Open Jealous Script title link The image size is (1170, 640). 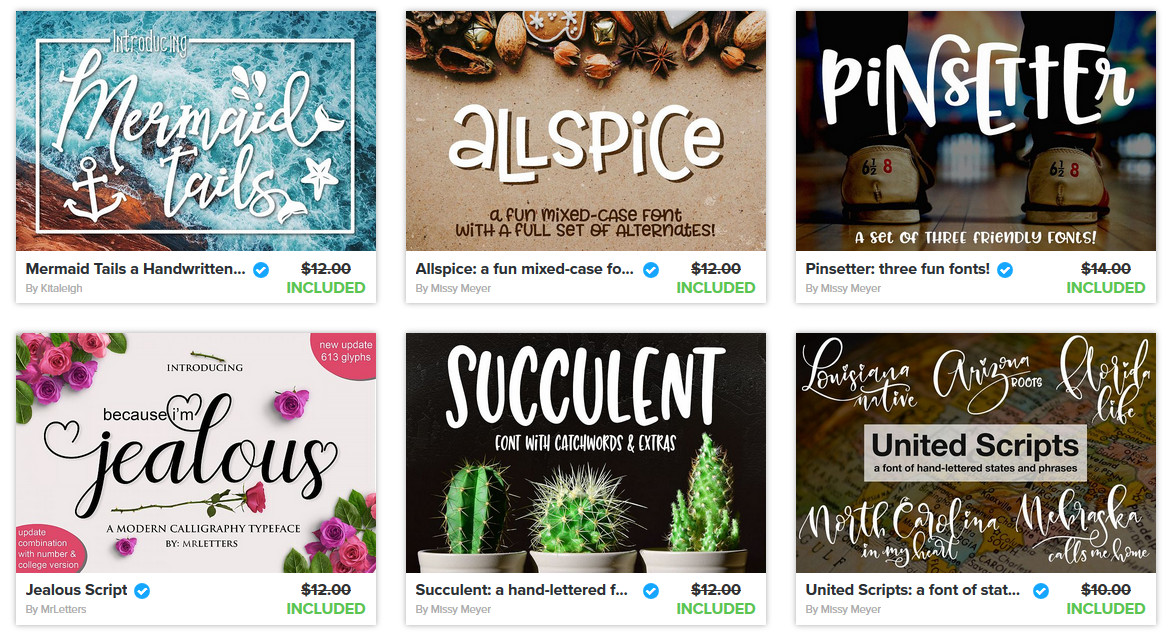click(x=77, y=590)
